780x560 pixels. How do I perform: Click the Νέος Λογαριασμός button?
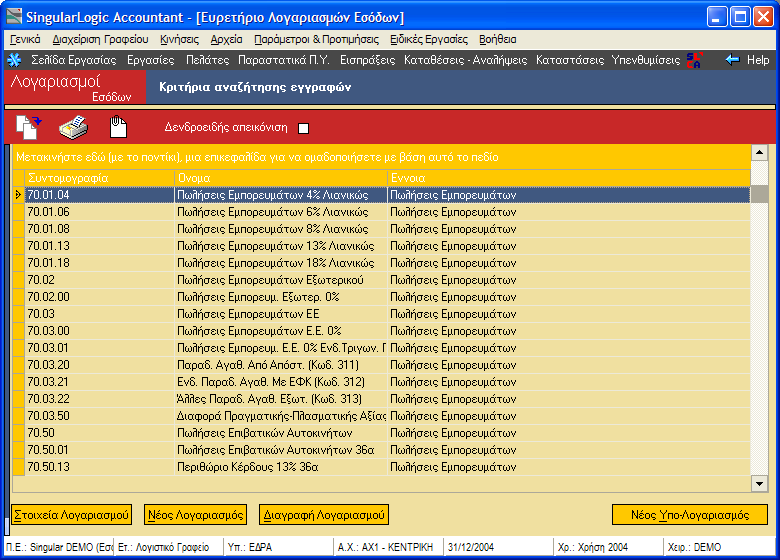pos(196,515)
